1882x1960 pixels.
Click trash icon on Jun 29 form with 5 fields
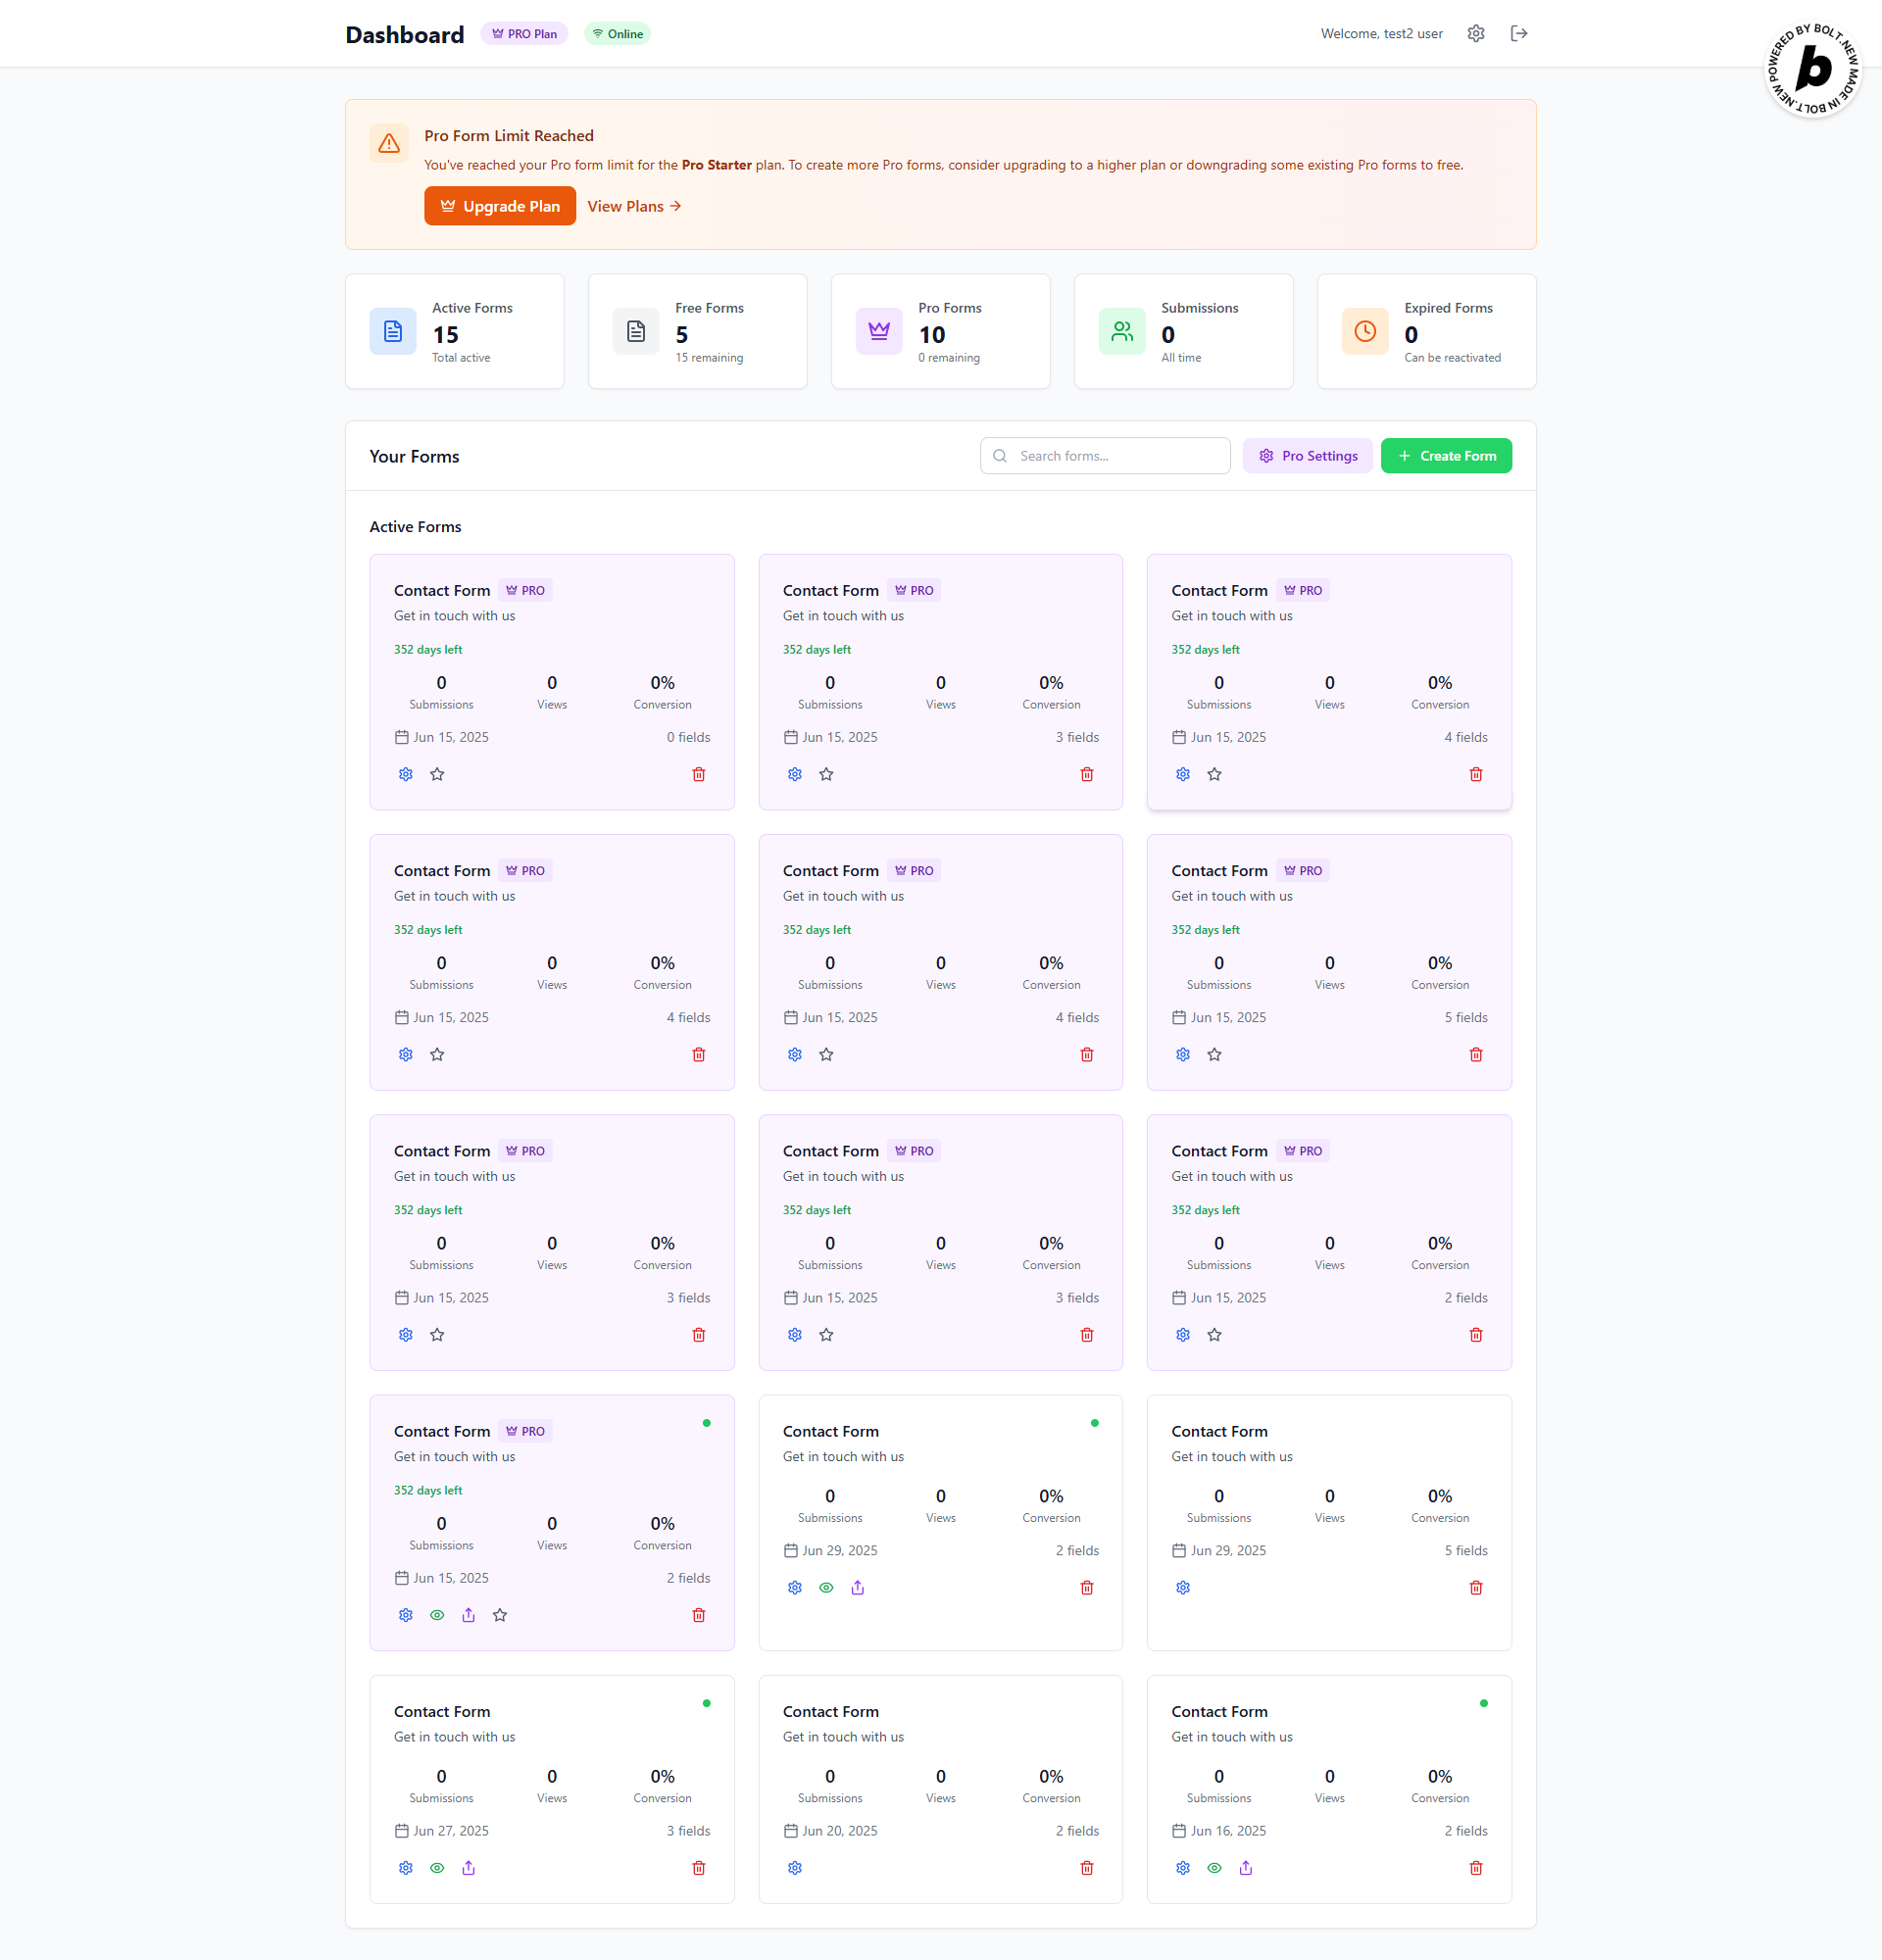(1475, 1588)
